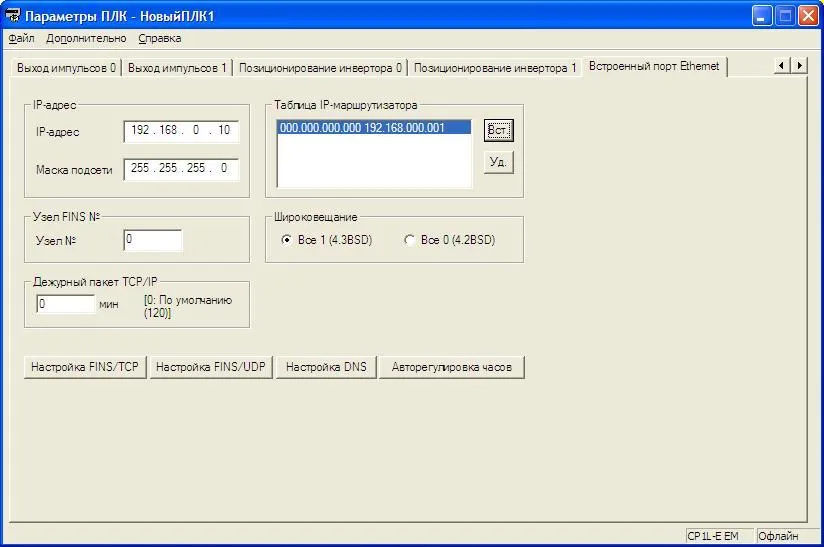Click 'Уд.' to delete the router entry
824x547 pixels.
[498, 162]
